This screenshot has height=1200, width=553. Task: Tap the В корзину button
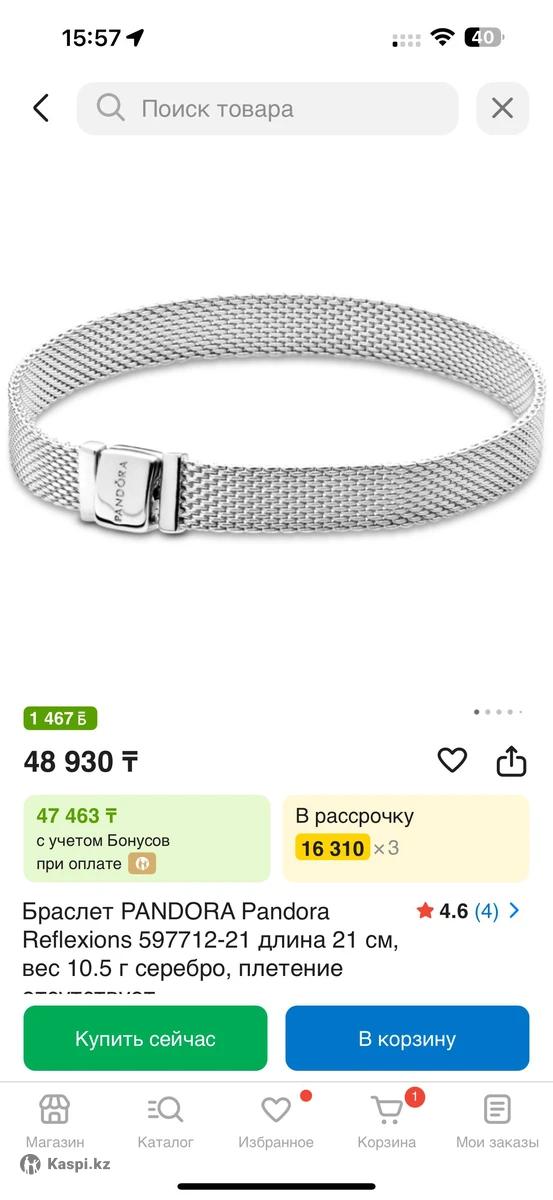point(407,1038)
